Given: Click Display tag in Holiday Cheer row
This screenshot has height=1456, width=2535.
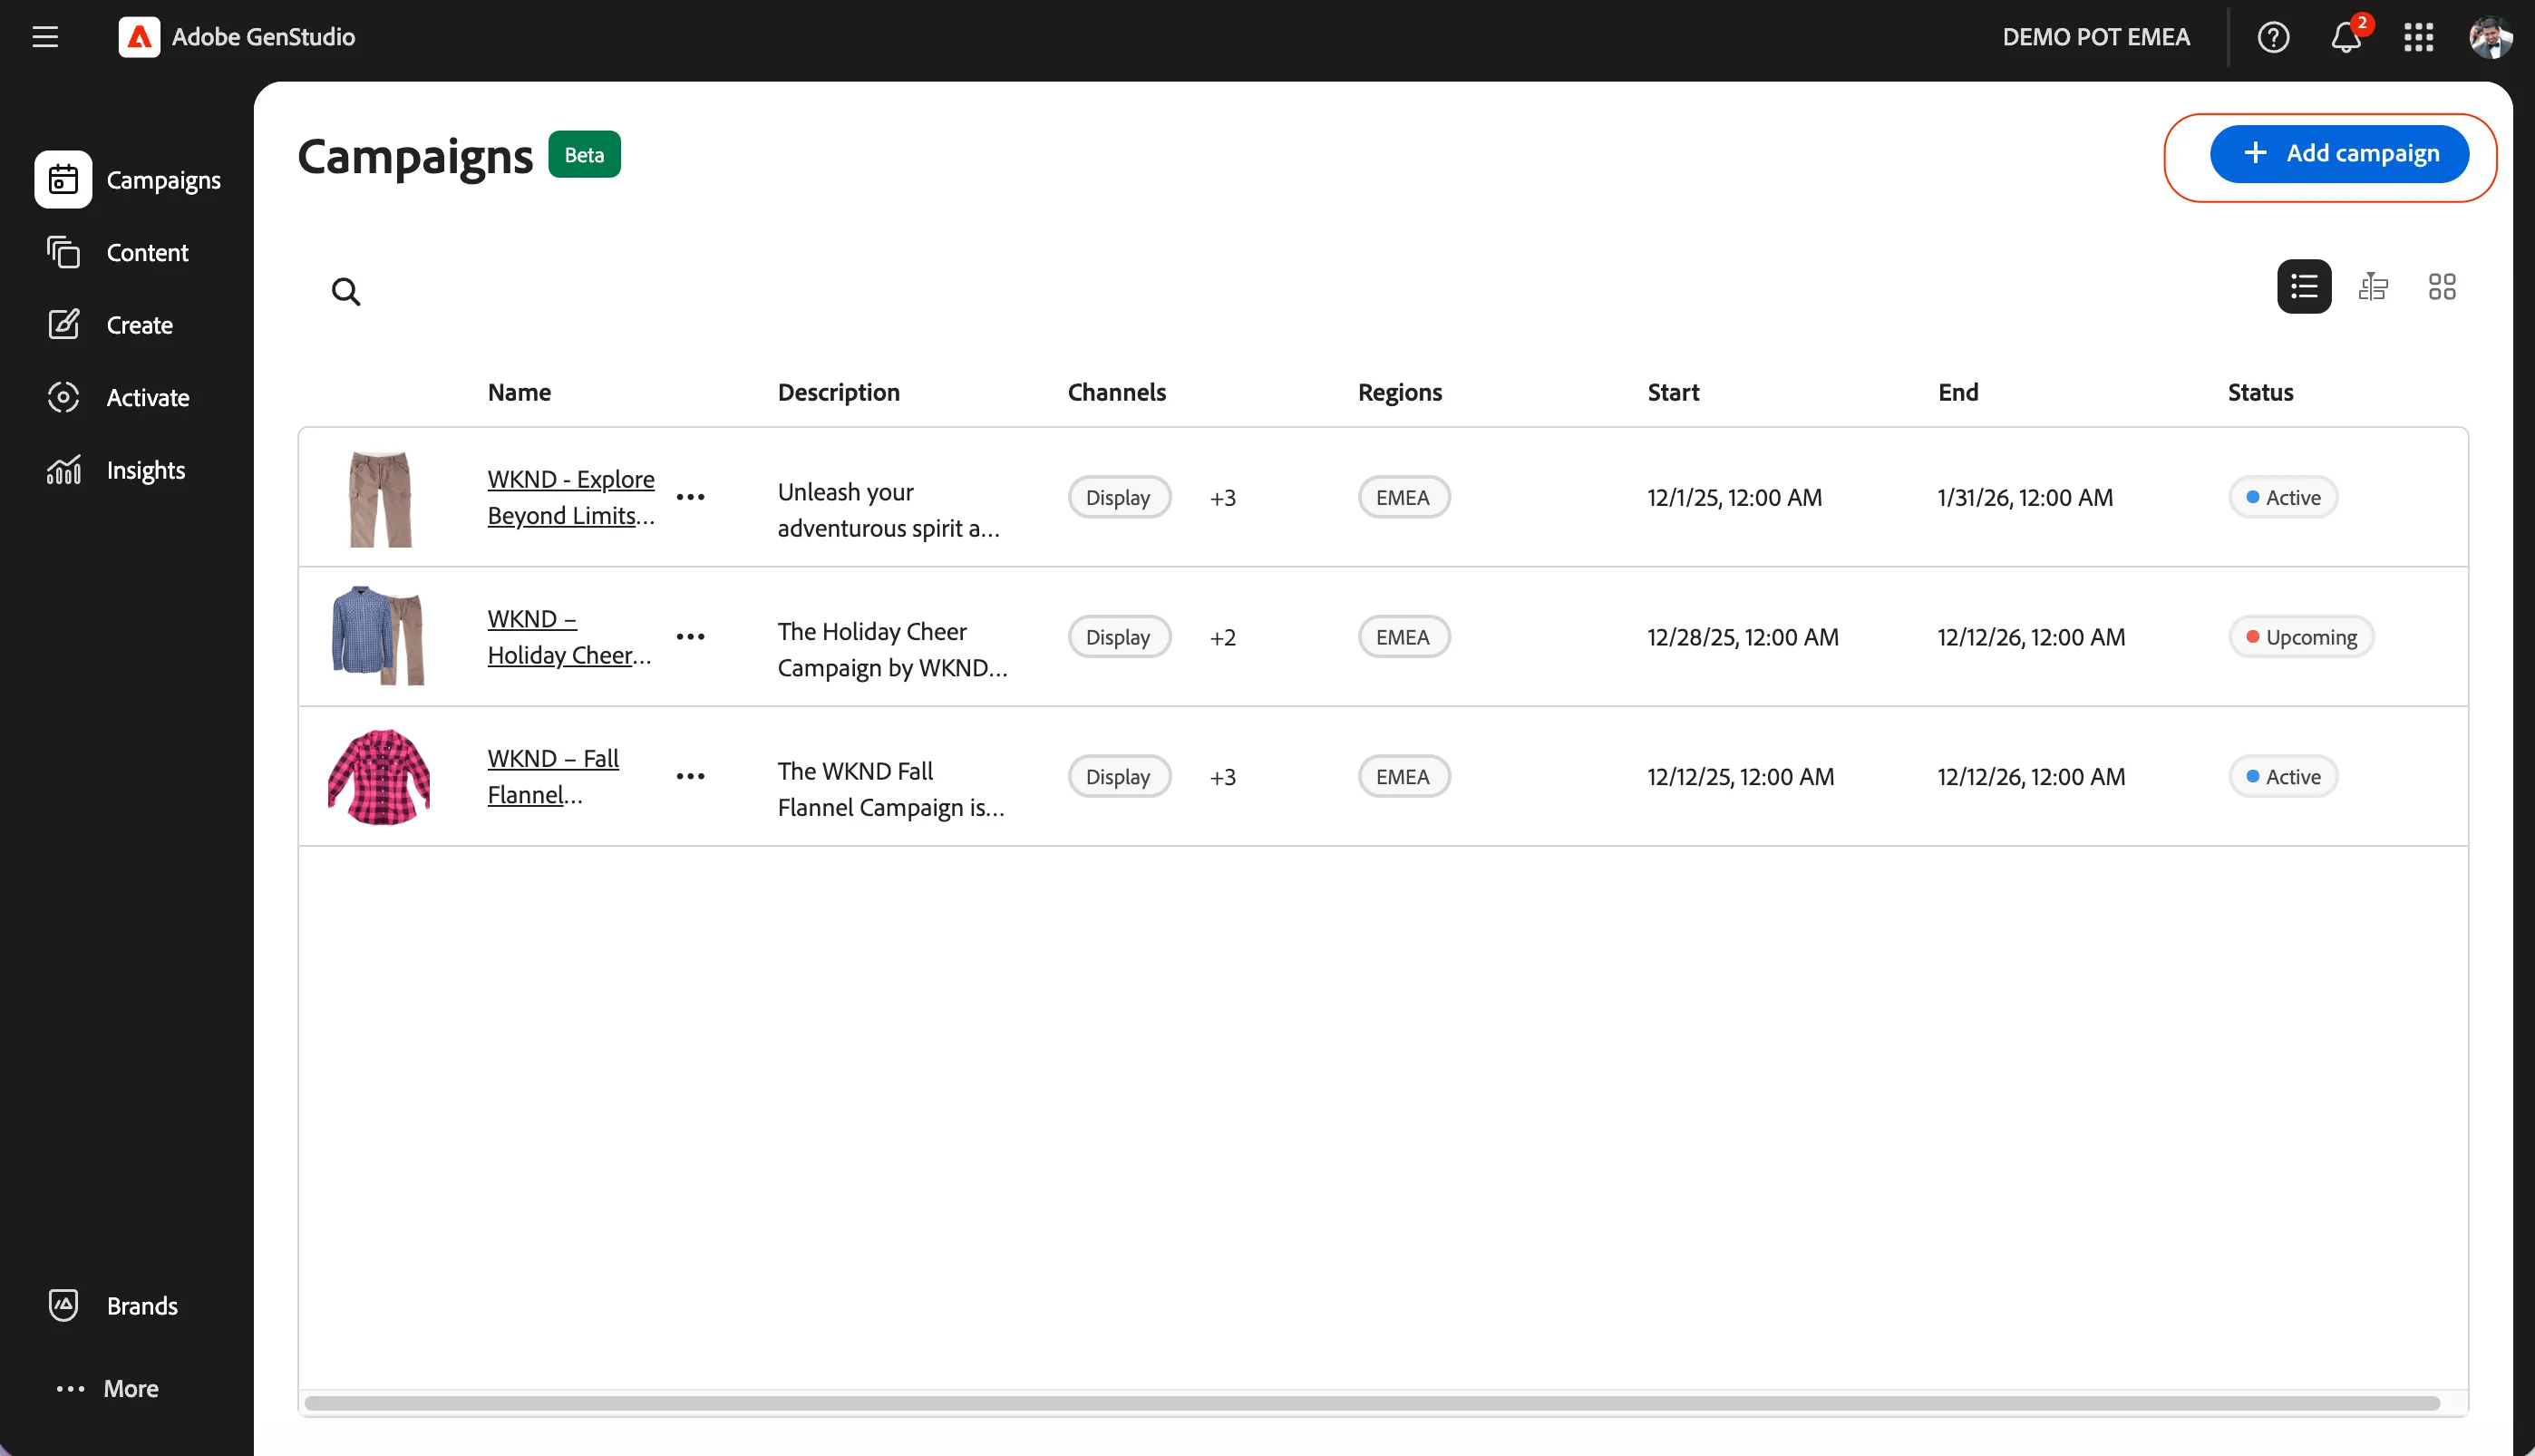Looking at the screenshot, I should pos(1119,637).
